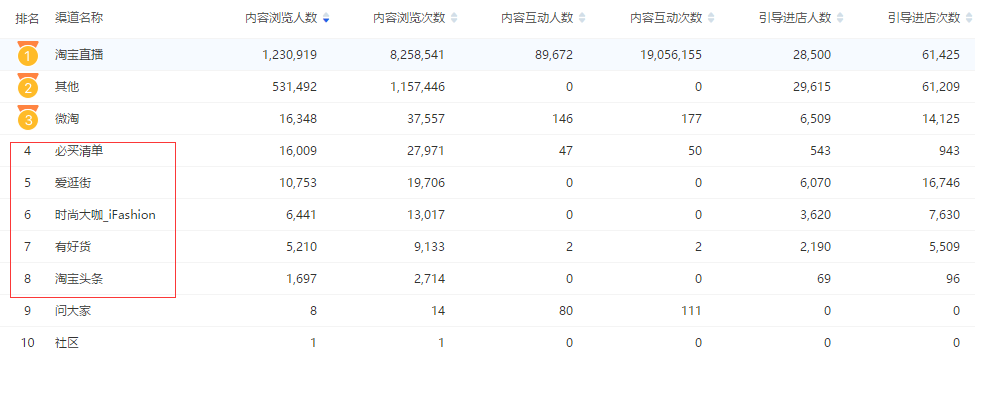Click the 内容互动次数 header label

pyautogui.click(x=666, y=18)
